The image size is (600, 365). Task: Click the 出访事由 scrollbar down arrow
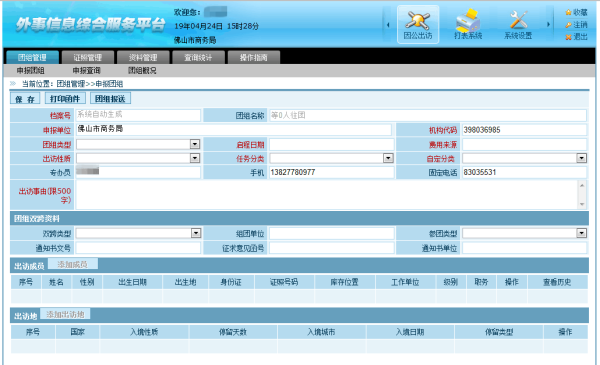click(582, 204)
